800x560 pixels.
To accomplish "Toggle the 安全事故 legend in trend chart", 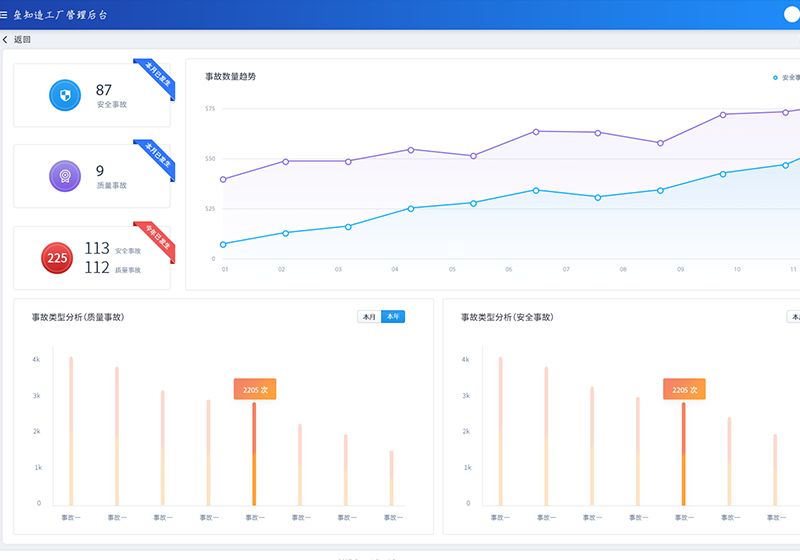I will (785, 77).
